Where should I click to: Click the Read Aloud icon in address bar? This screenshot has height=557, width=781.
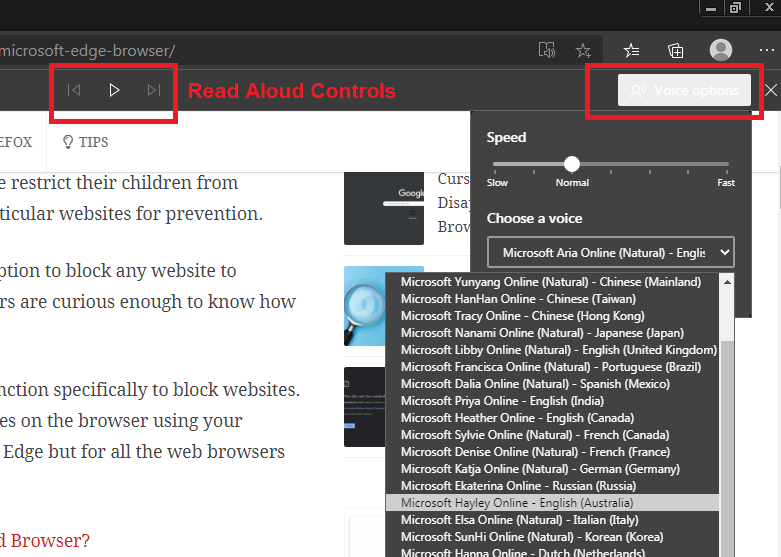coord(546,50)
